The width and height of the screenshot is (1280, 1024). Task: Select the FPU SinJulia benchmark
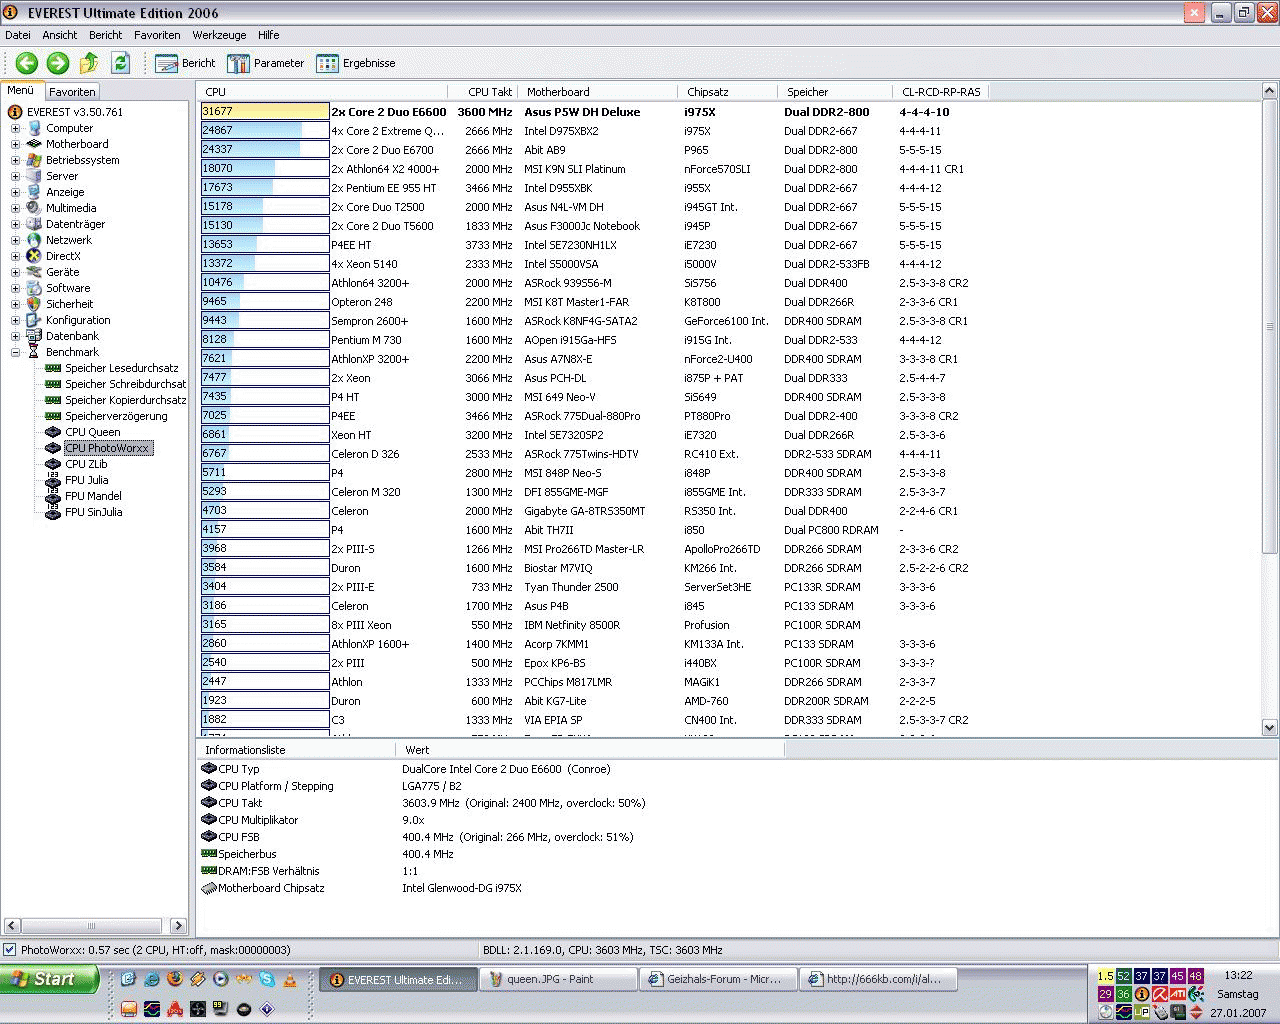[94, 512]
